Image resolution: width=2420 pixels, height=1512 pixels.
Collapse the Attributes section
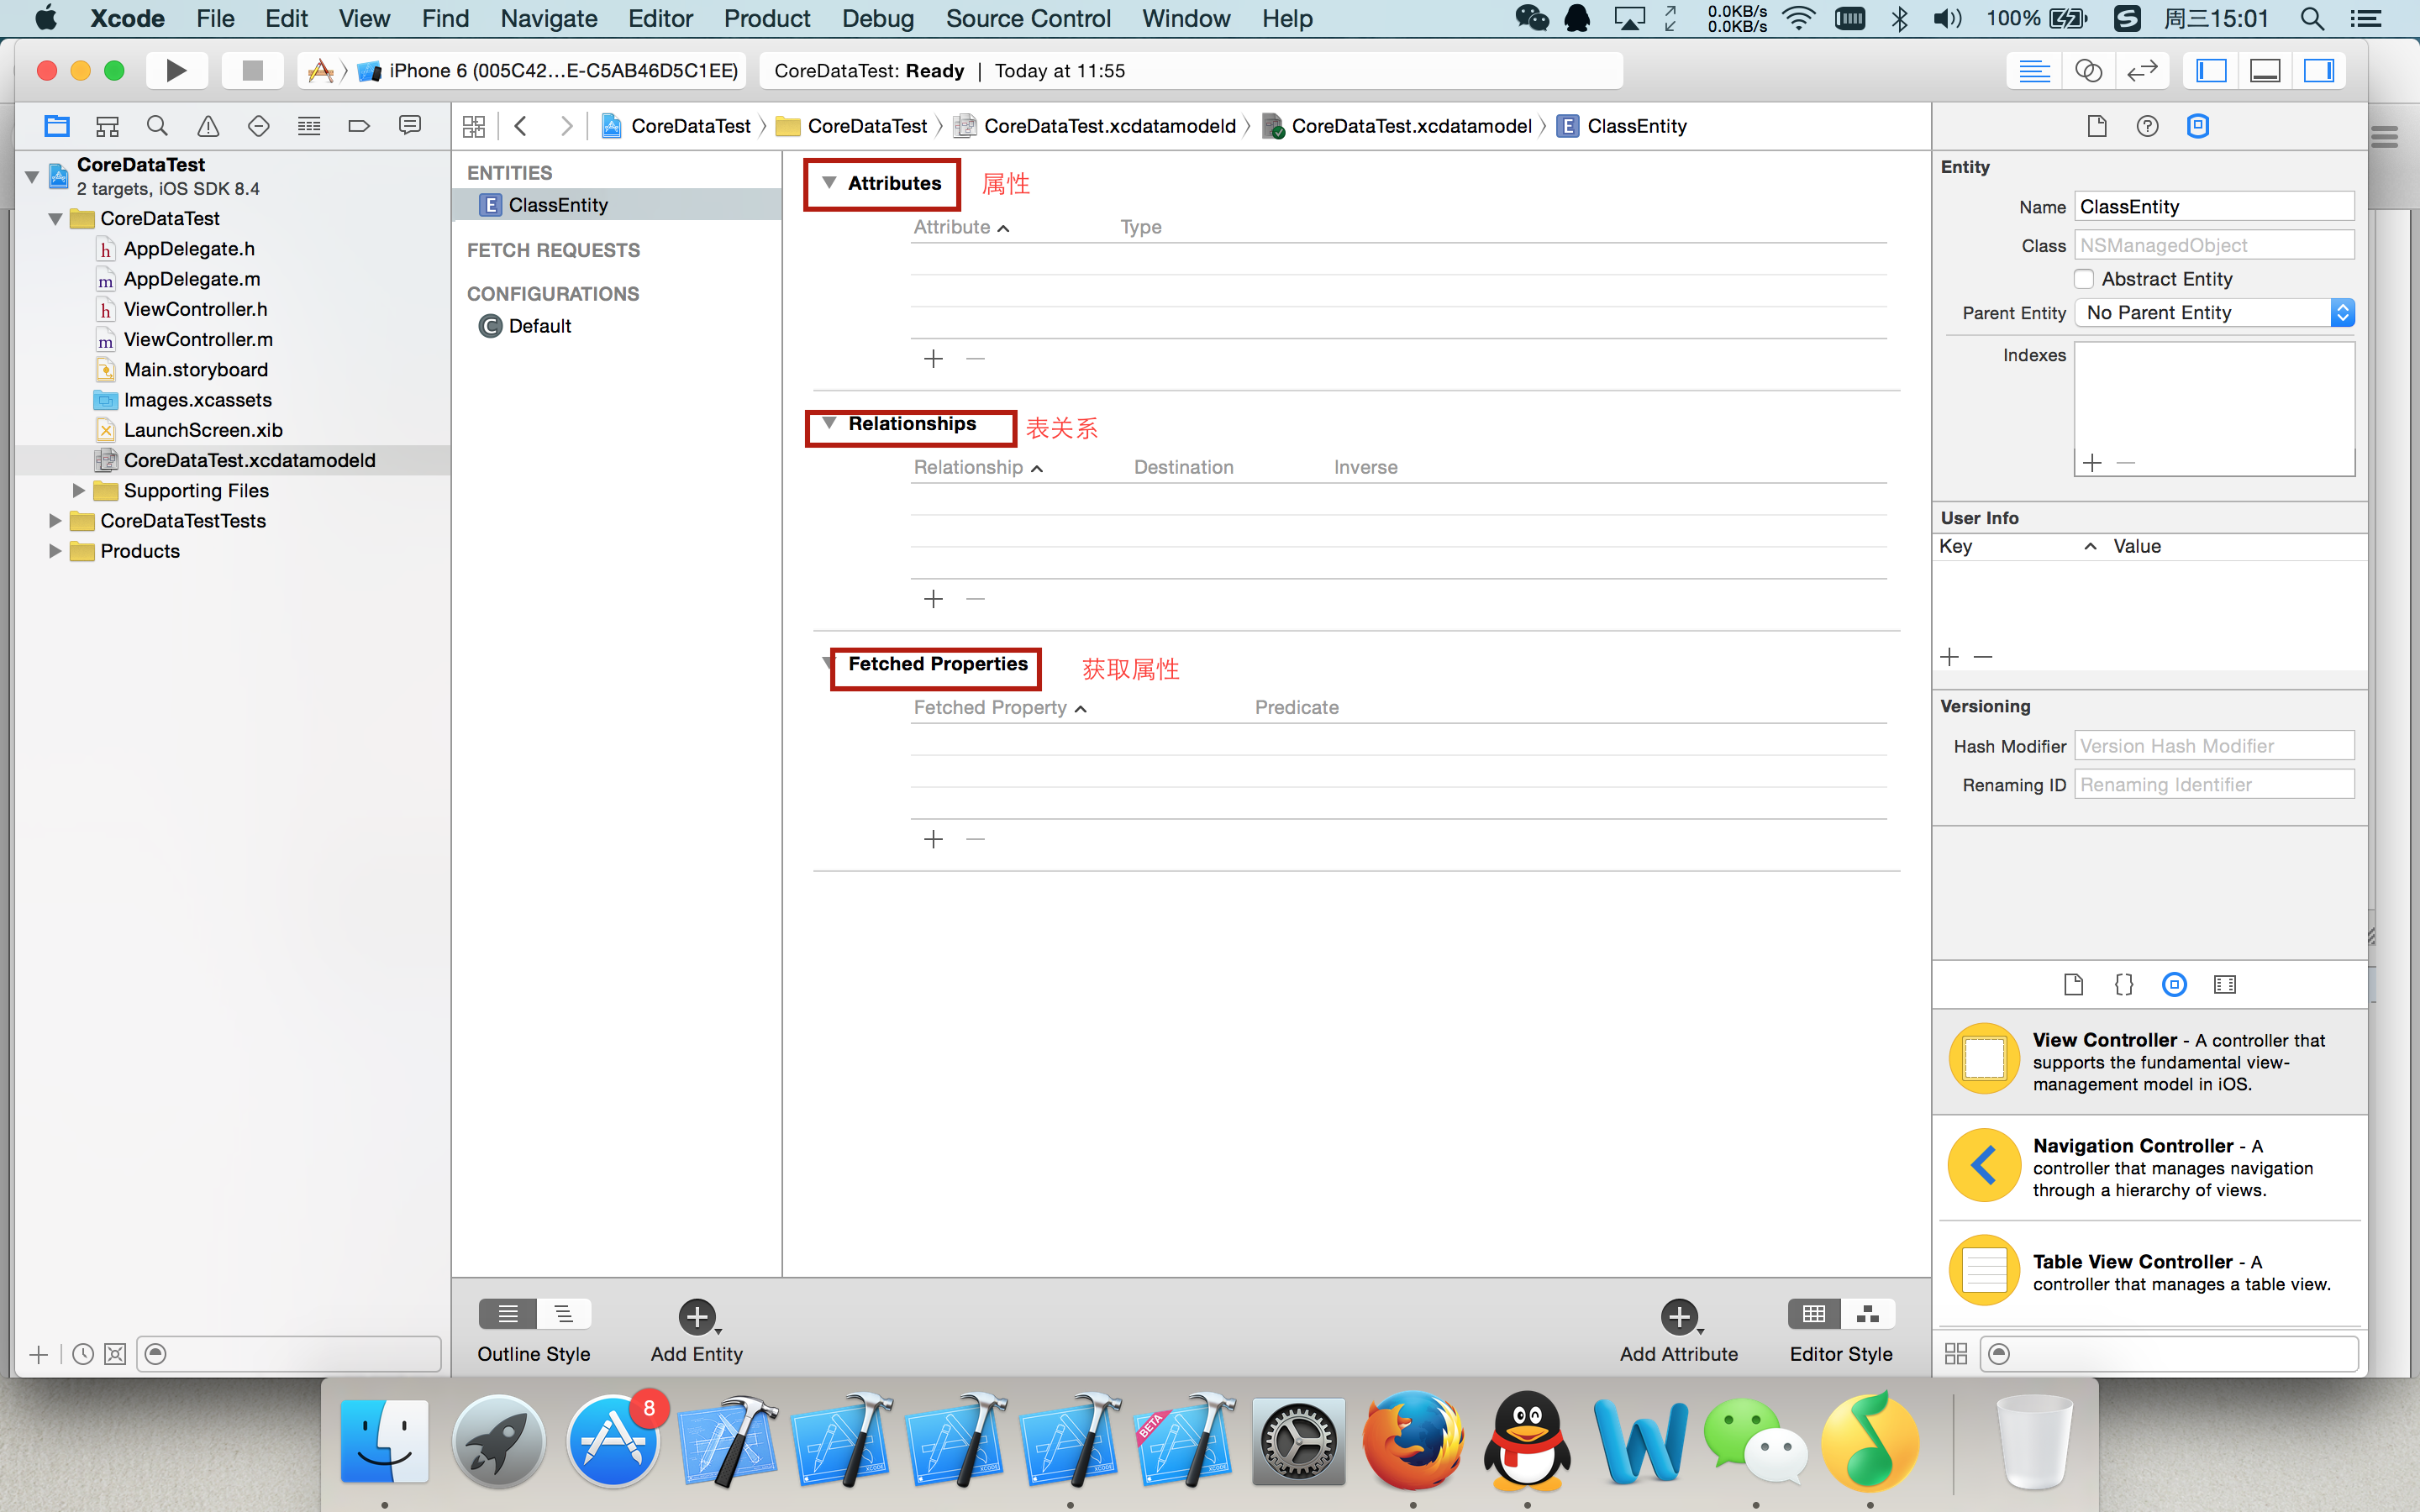coord(829,183)
